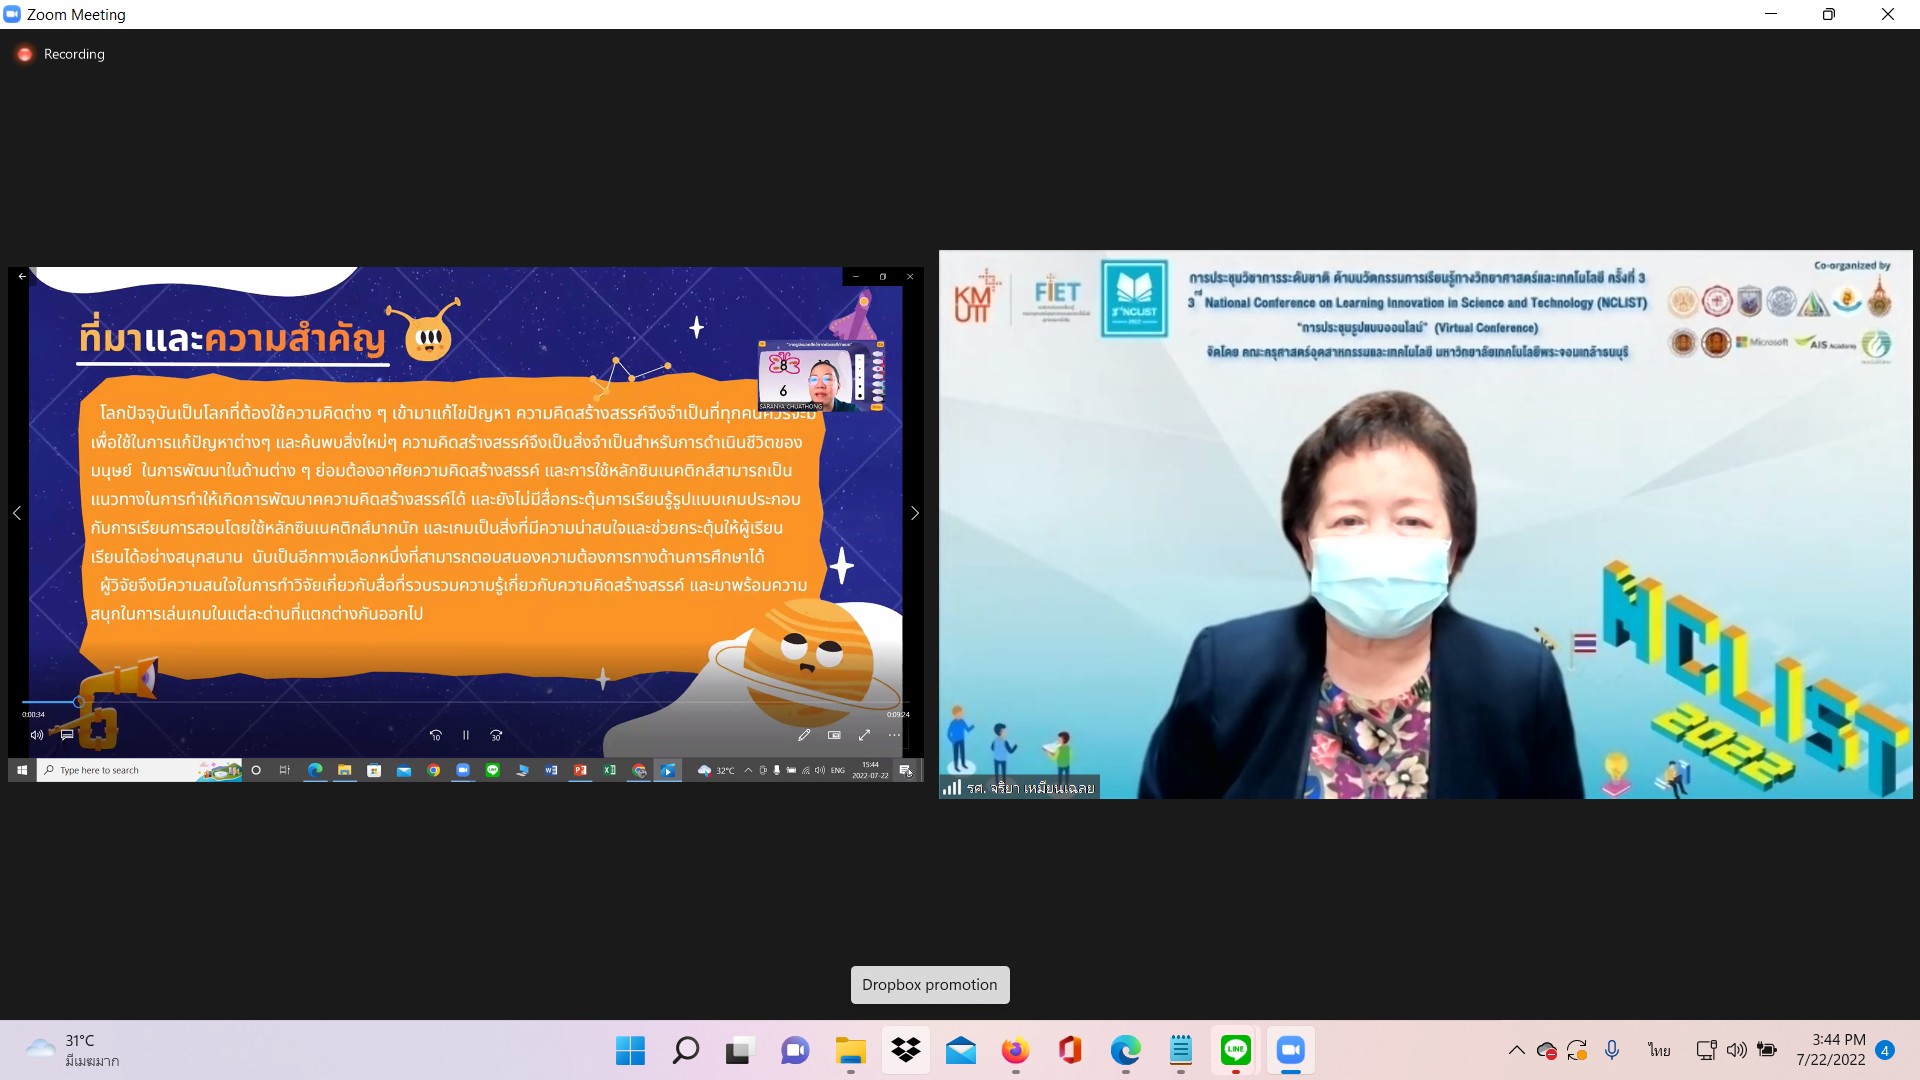Click the 3:44 PM clock and date

click(x=1830, y=1050)
